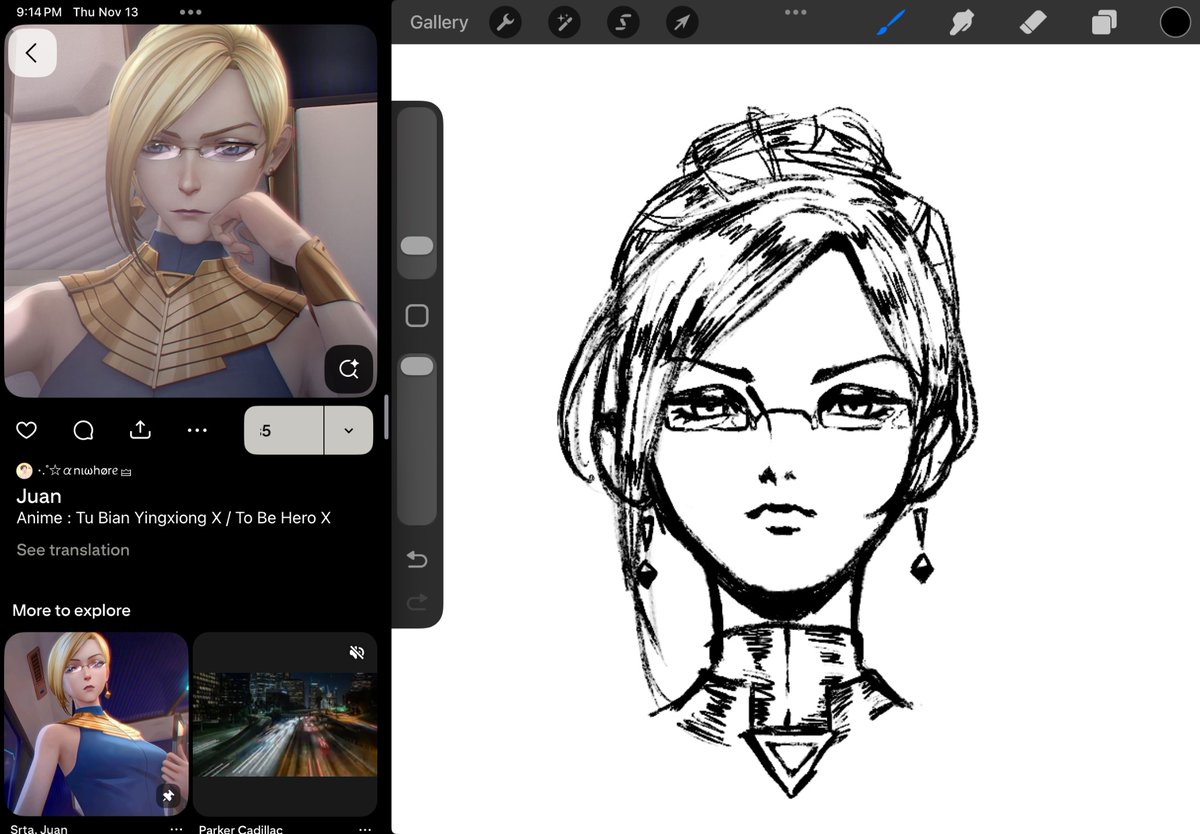Click the status bar date Thu Nov 13
Image resolution: width=1200 pixels, height=834 pixels.
point(105,12)
